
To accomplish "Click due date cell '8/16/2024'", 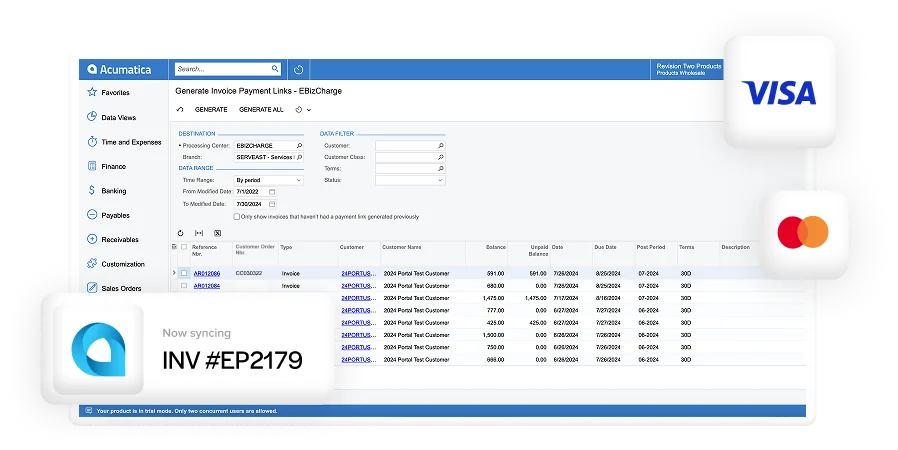I will [x=608, y=298].
